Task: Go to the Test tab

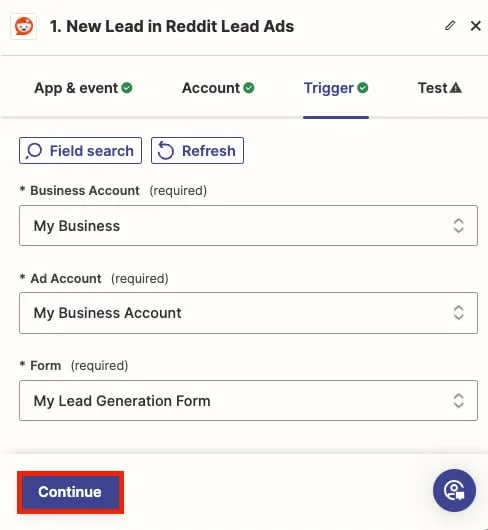Action: pos(440,88)
